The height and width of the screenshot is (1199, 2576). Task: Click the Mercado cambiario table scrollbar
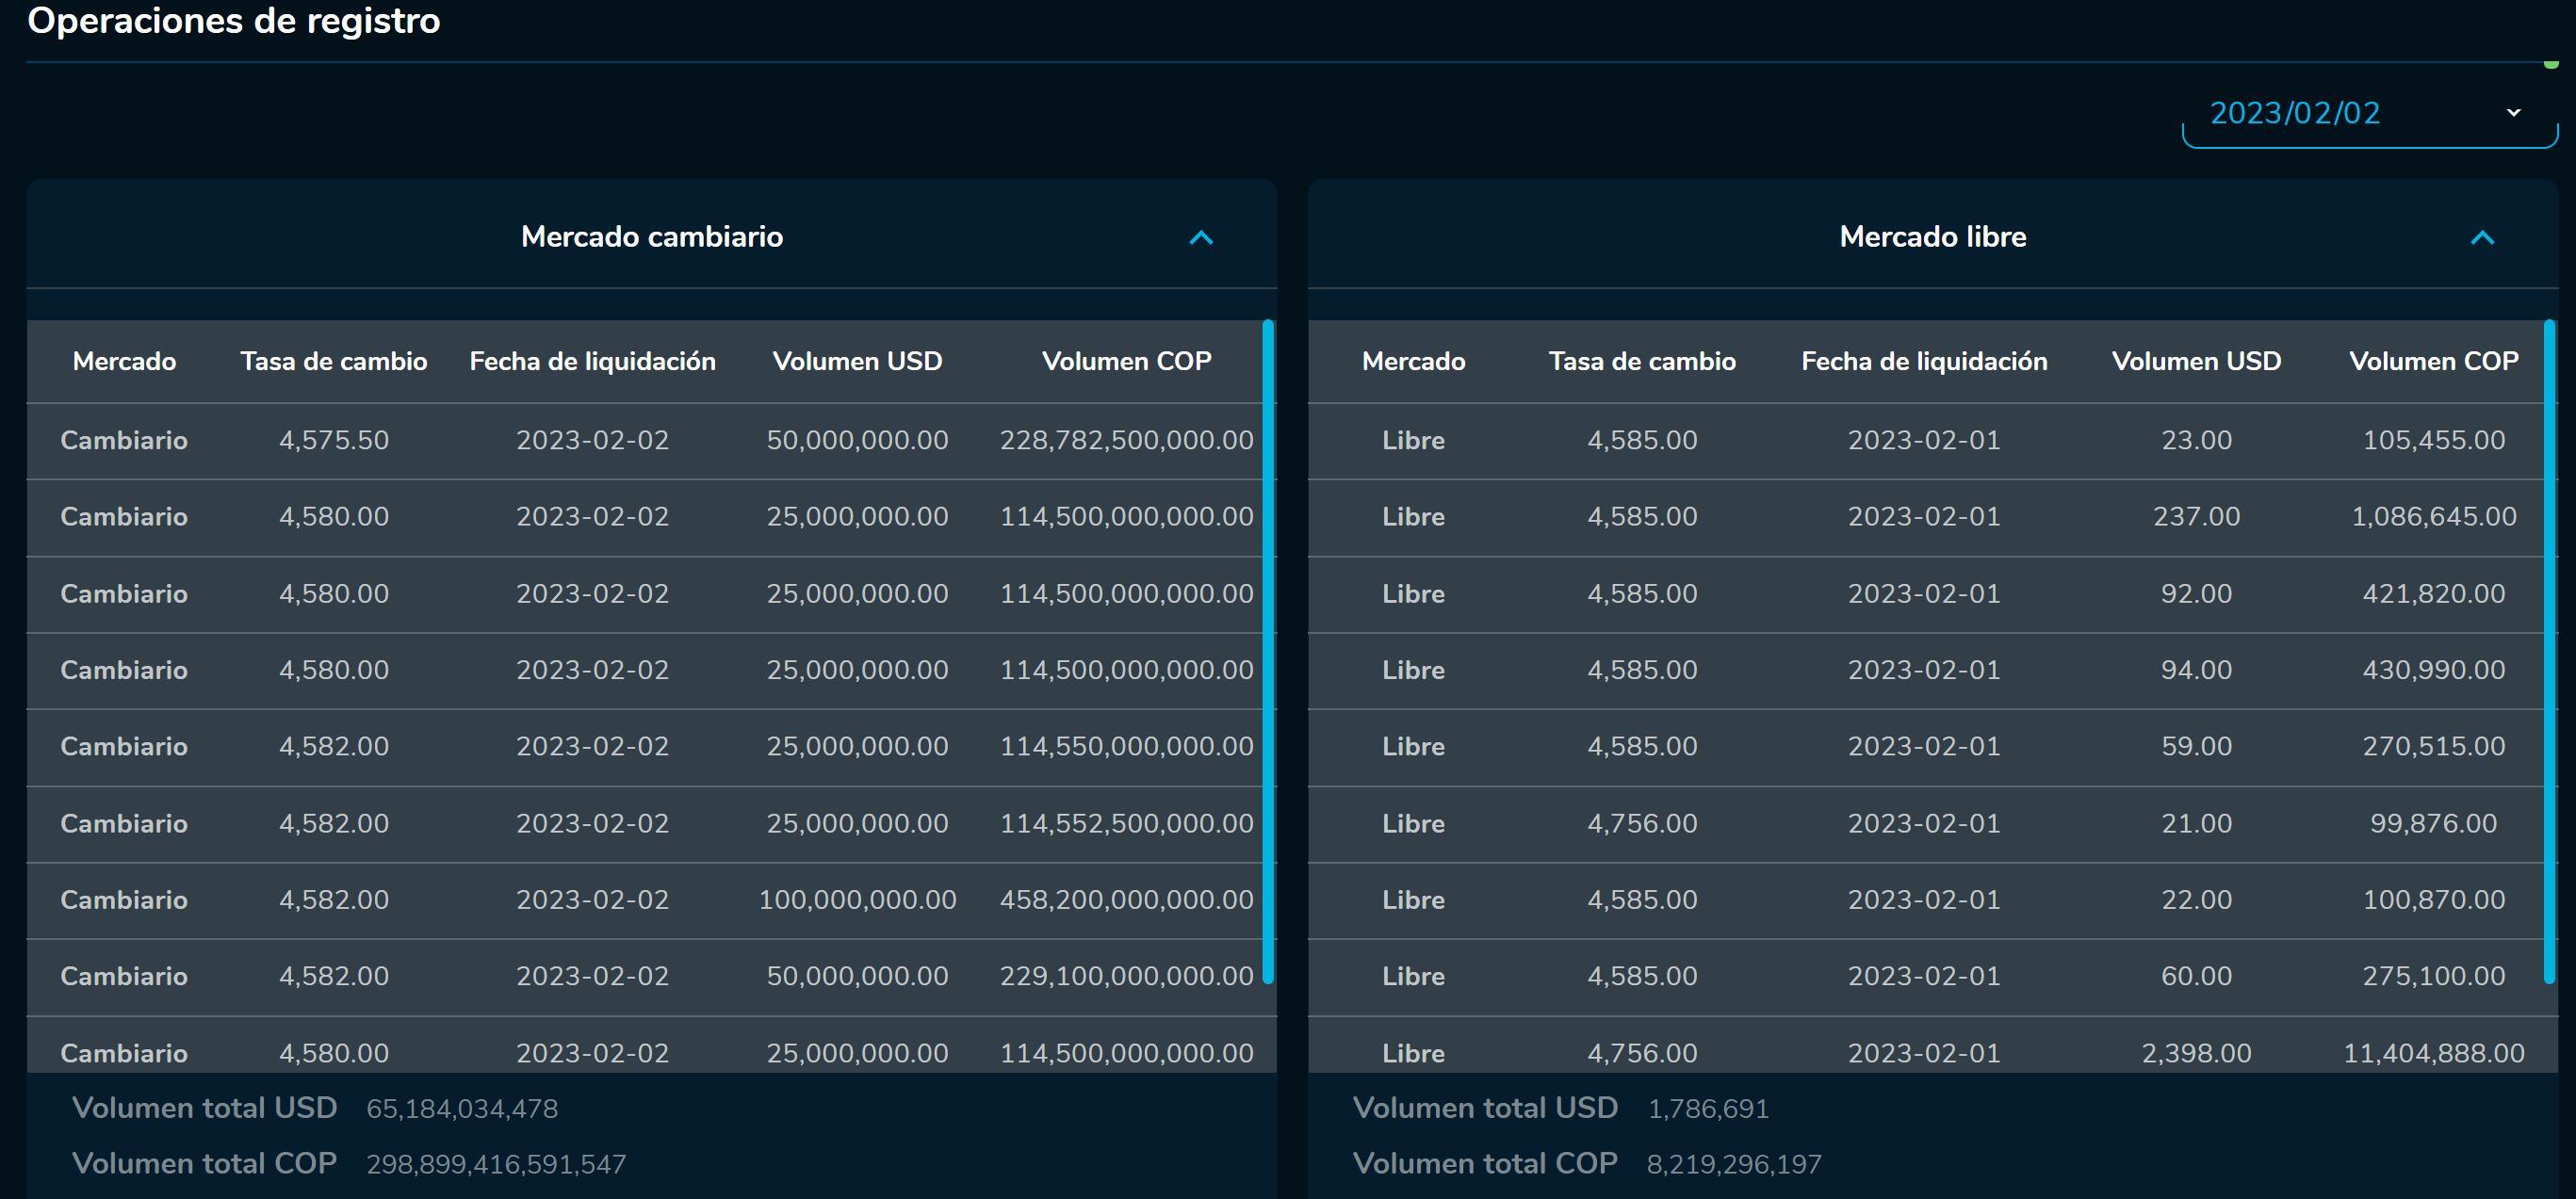pos(1267,650)
